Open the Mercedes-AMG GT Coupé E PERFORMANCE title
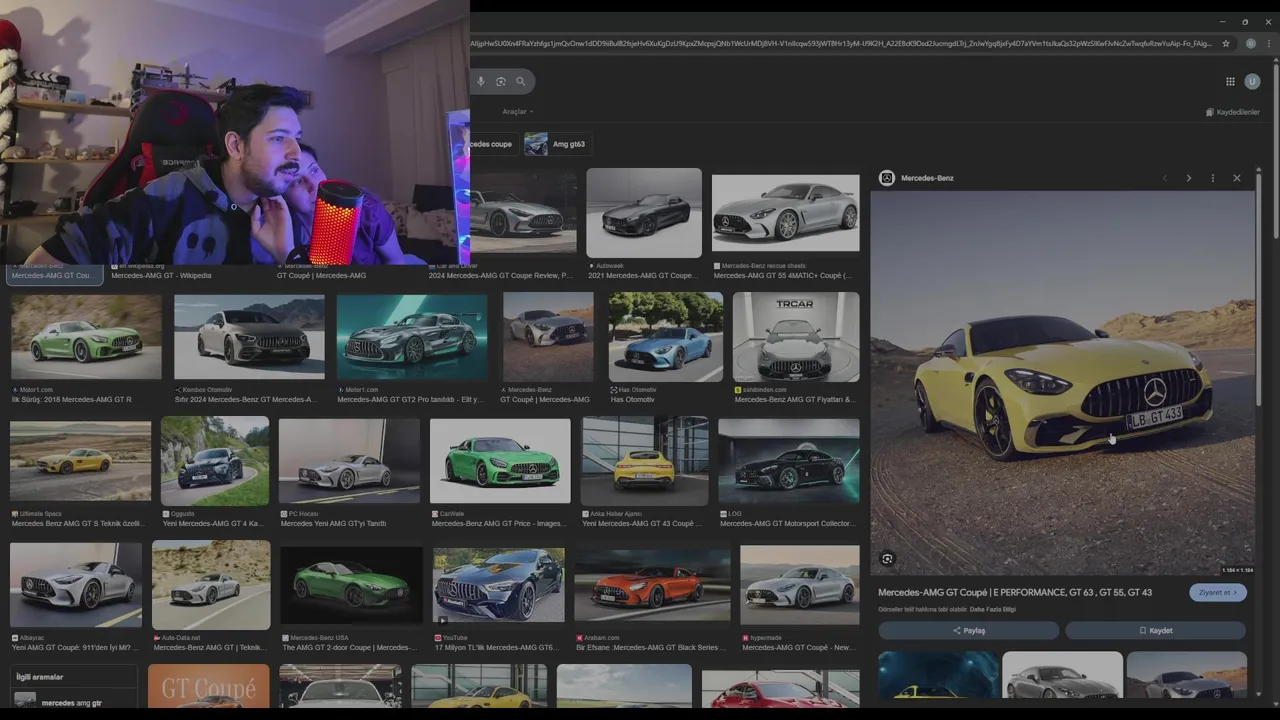Viewport: 1280px width, 720px height. pos(1015,592)
